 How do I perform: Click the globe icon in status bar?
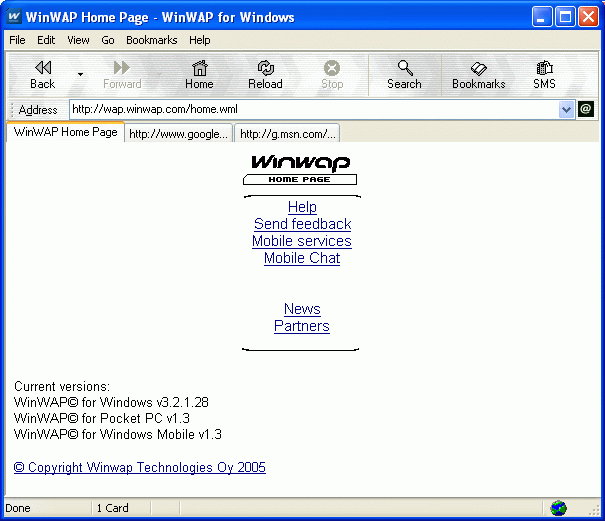558,508
